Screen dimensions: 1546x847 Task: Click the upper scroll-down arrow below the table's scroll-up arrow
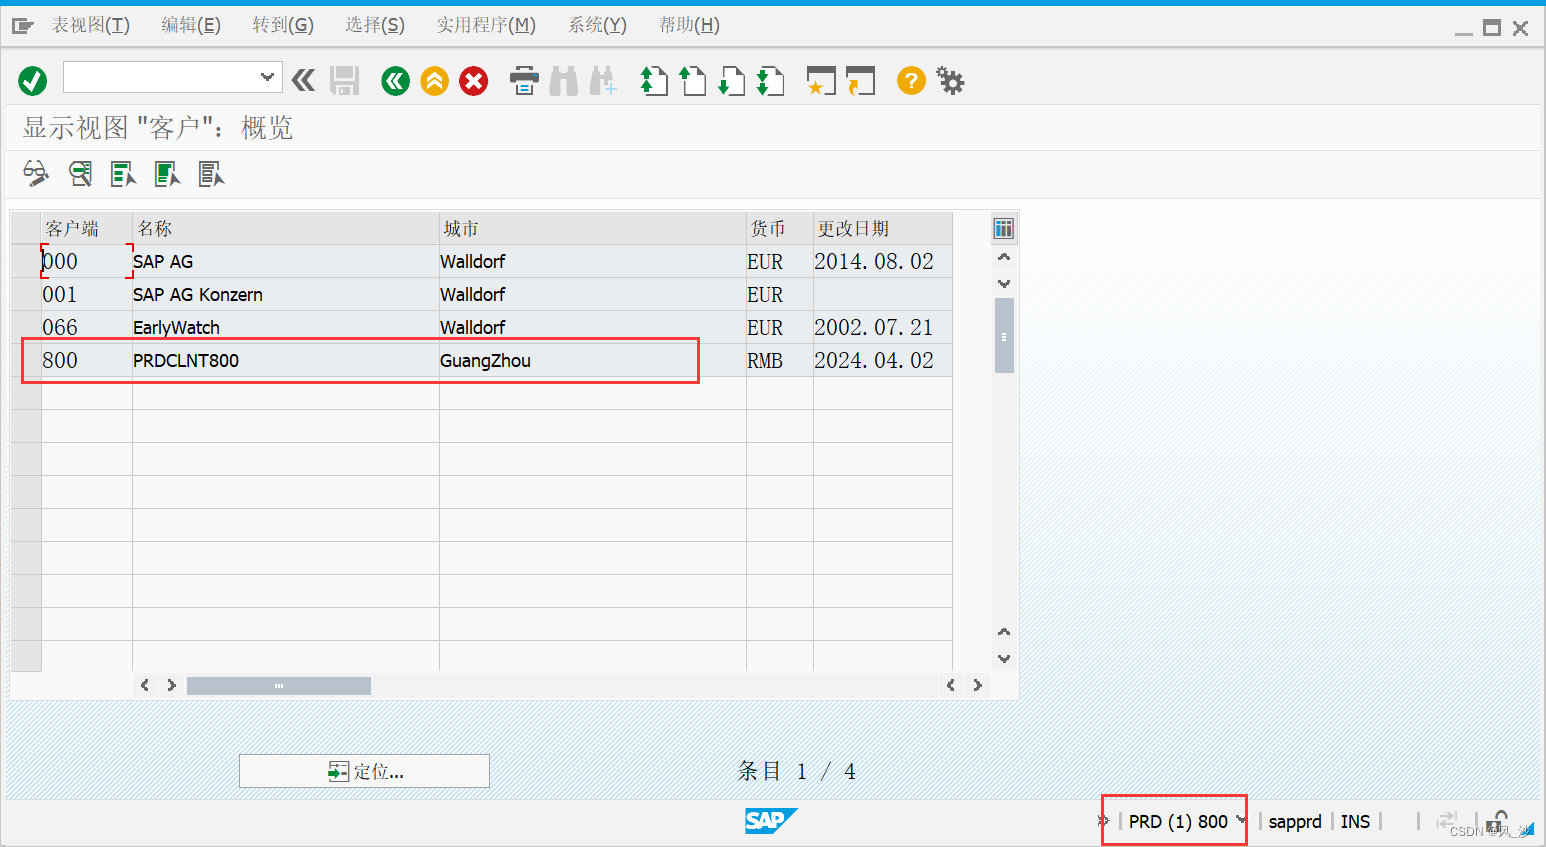1004,283
